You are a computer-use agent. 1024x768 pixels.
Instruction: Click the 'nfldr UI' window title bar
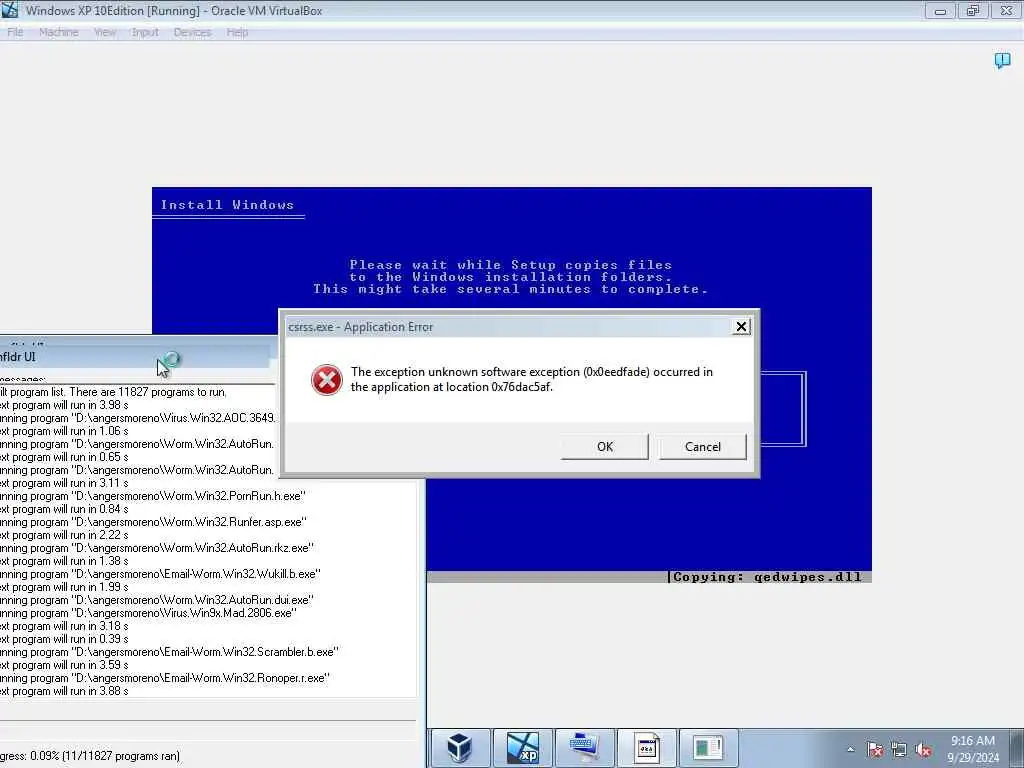click(135, 357)
